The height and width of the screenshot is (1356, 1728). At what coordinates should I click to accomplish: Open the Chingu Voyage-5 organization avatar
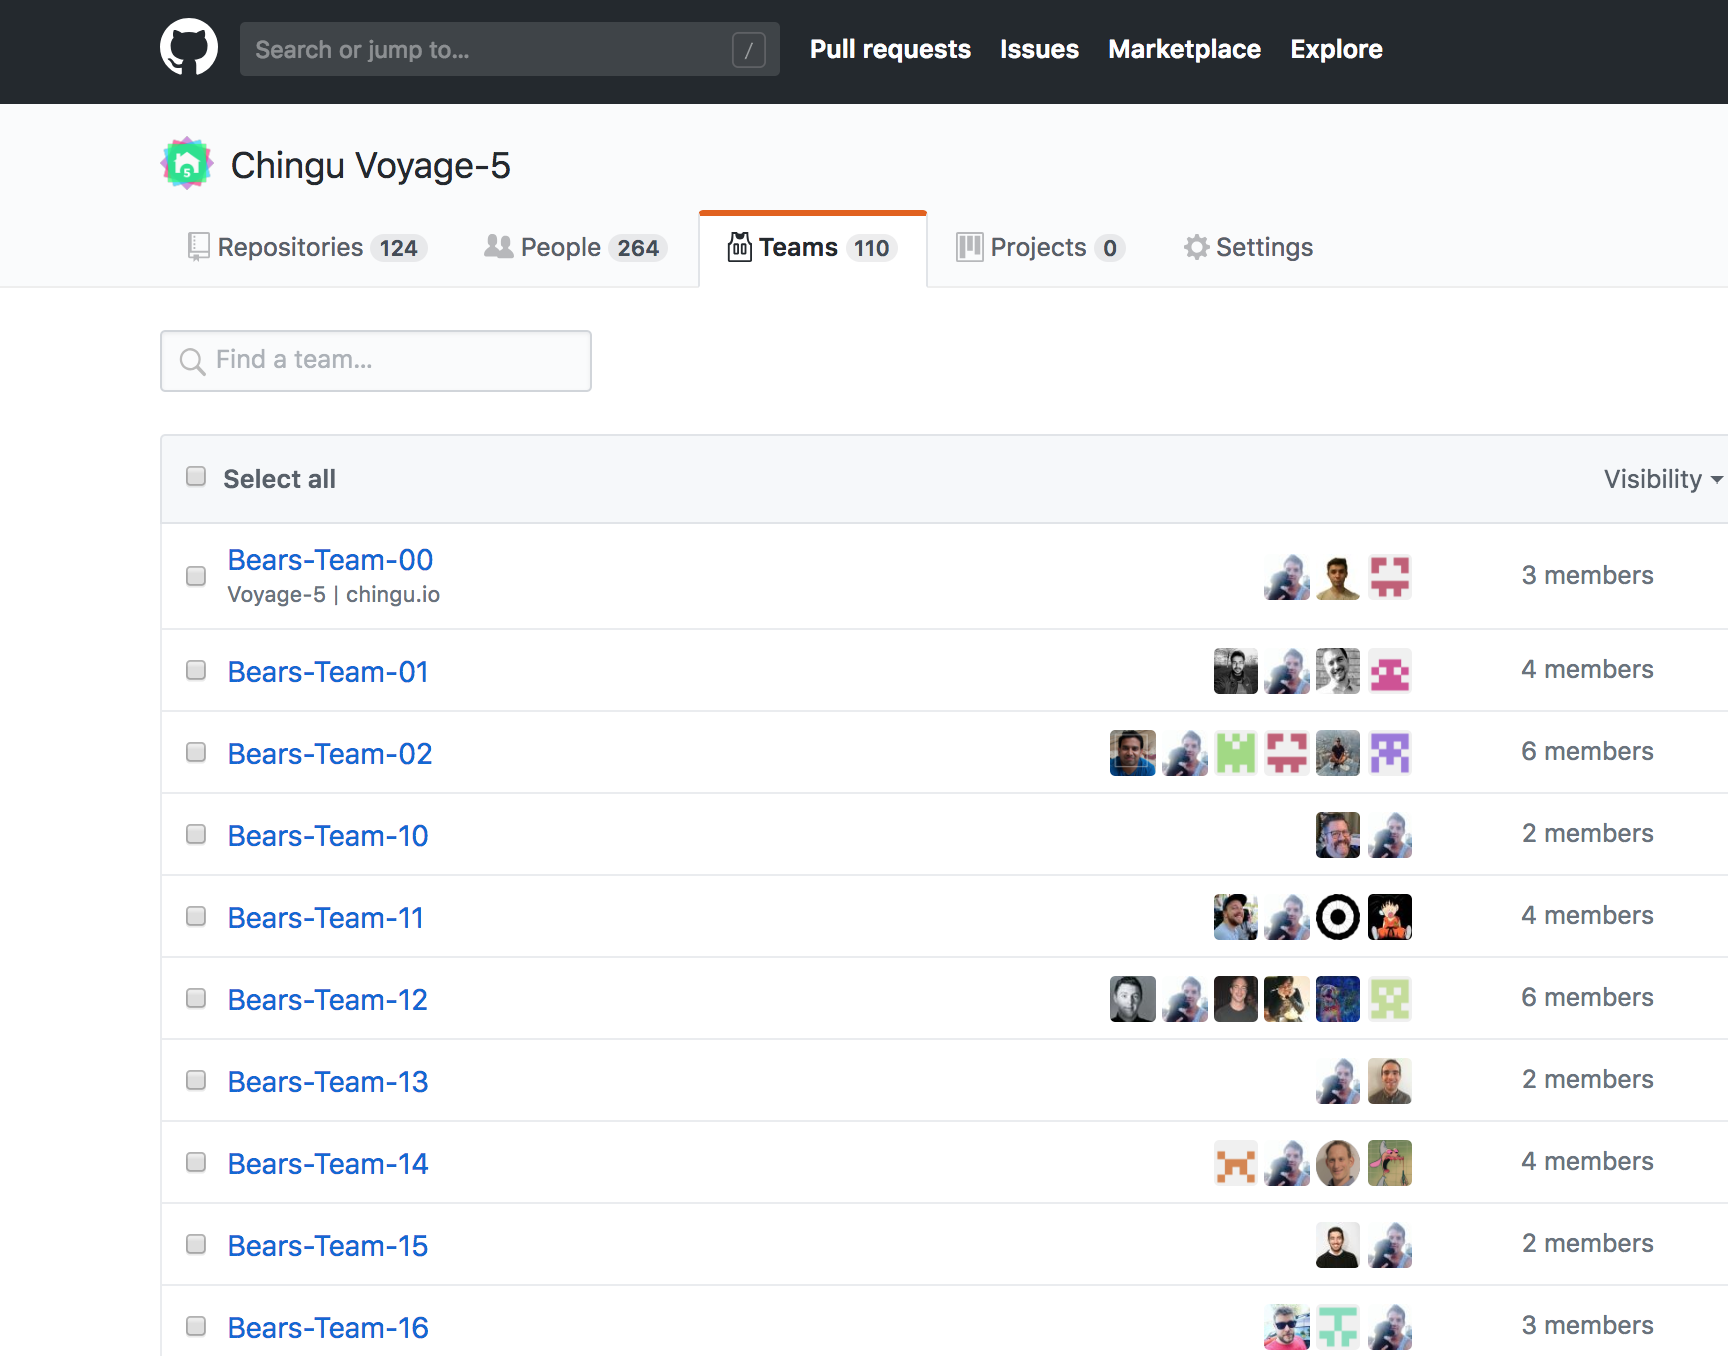[187, 164]
